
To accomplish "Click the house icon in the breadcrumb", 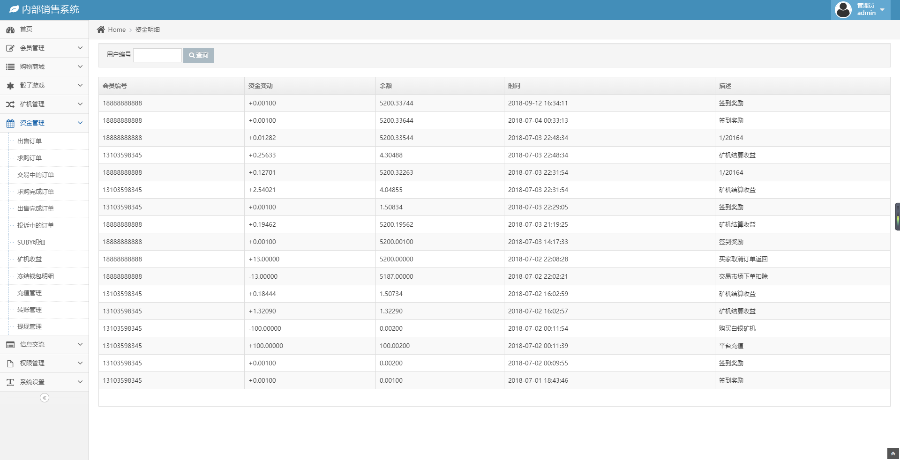I will (101, 30).
